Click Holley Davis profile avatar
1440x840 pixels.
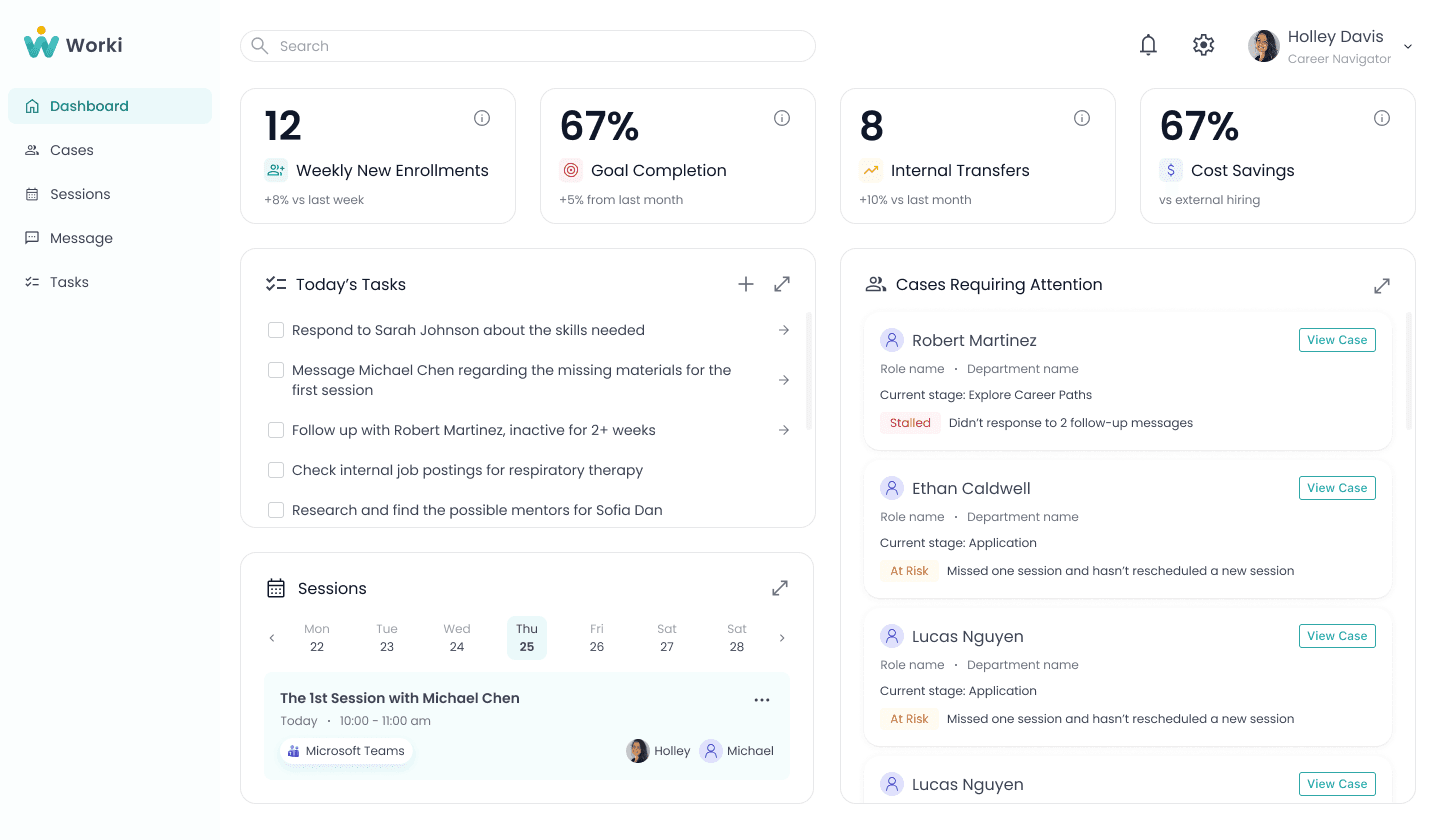(1264, 46)
